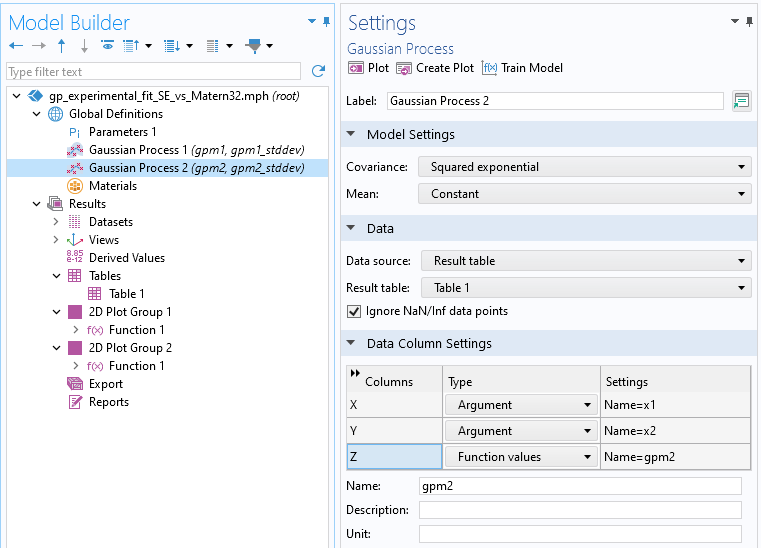761x548 pixels.
Task: Click the Type filter text field
Action: 153,72
